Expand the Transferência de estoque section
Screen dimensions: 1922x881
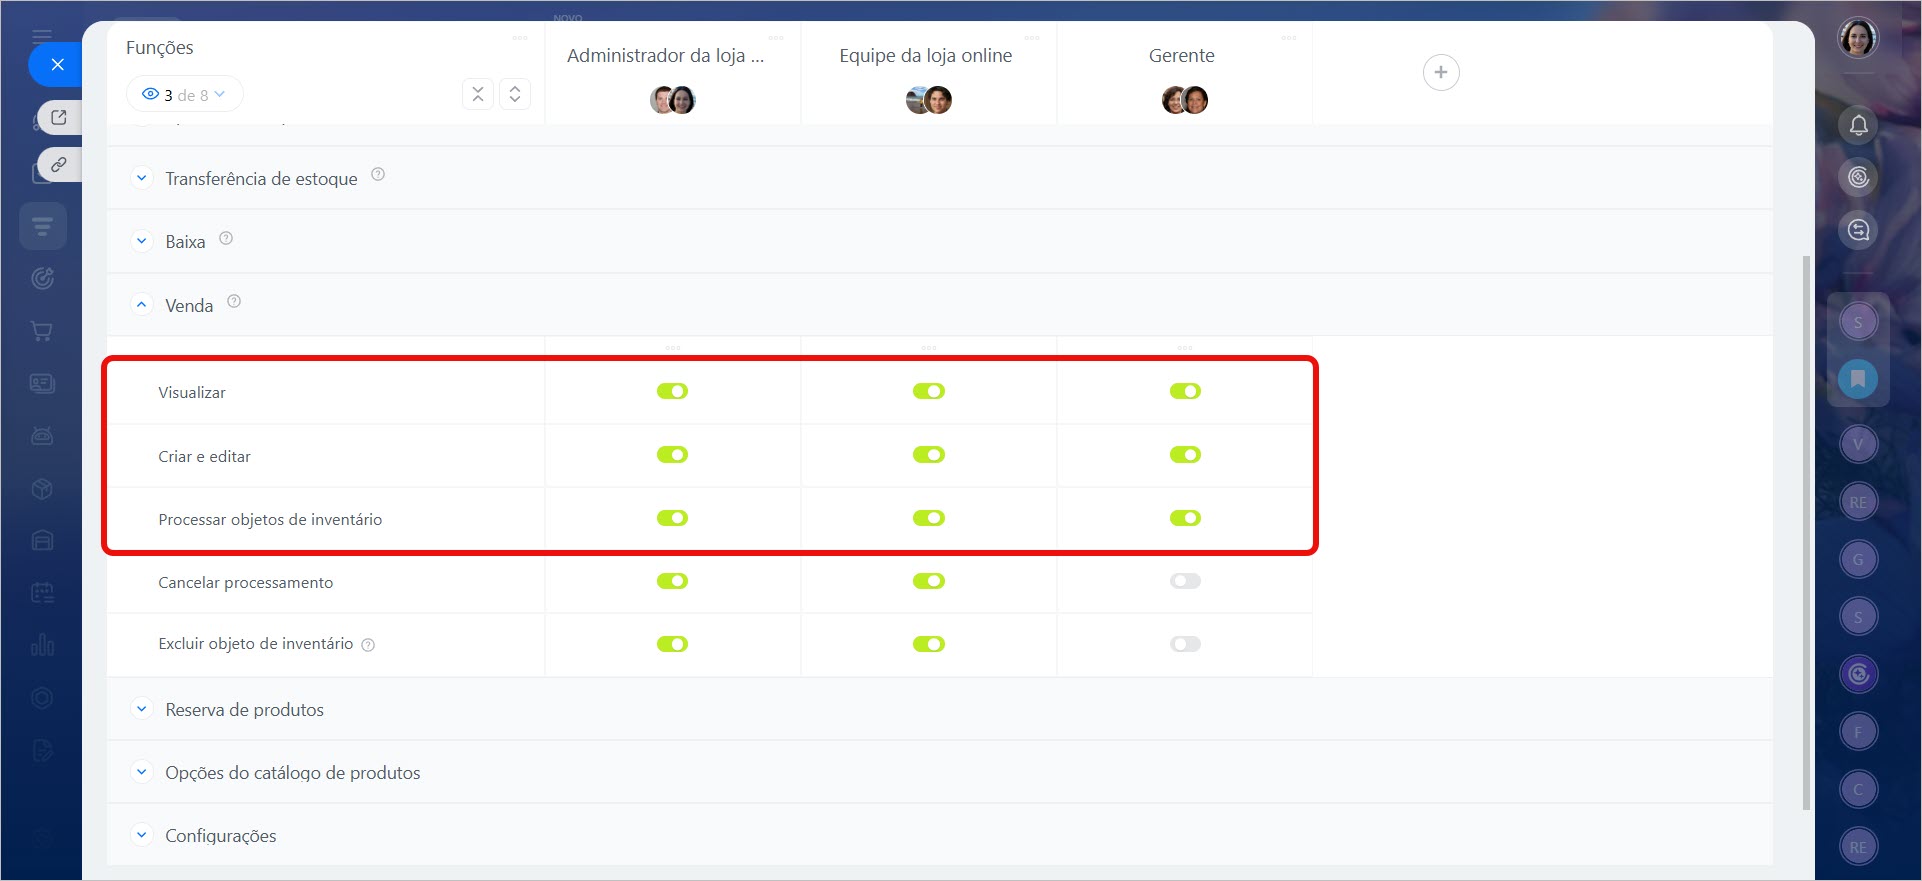point(142,178)
